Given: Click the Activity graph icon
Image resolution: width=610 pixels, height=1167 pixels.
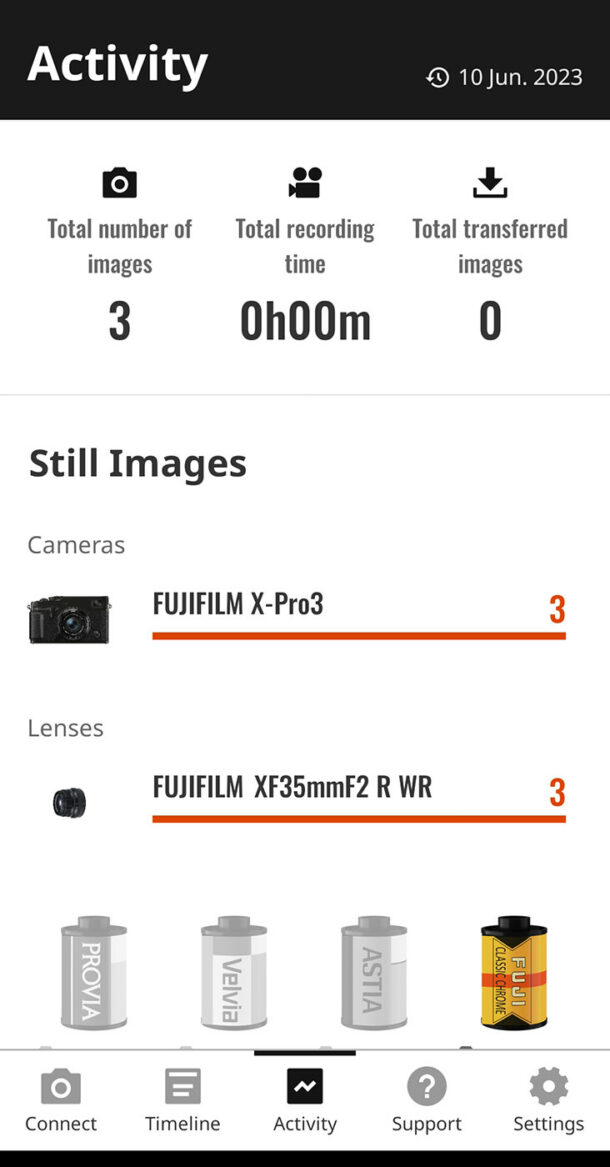Looking at the screenshot, I should coord(305,1087).
